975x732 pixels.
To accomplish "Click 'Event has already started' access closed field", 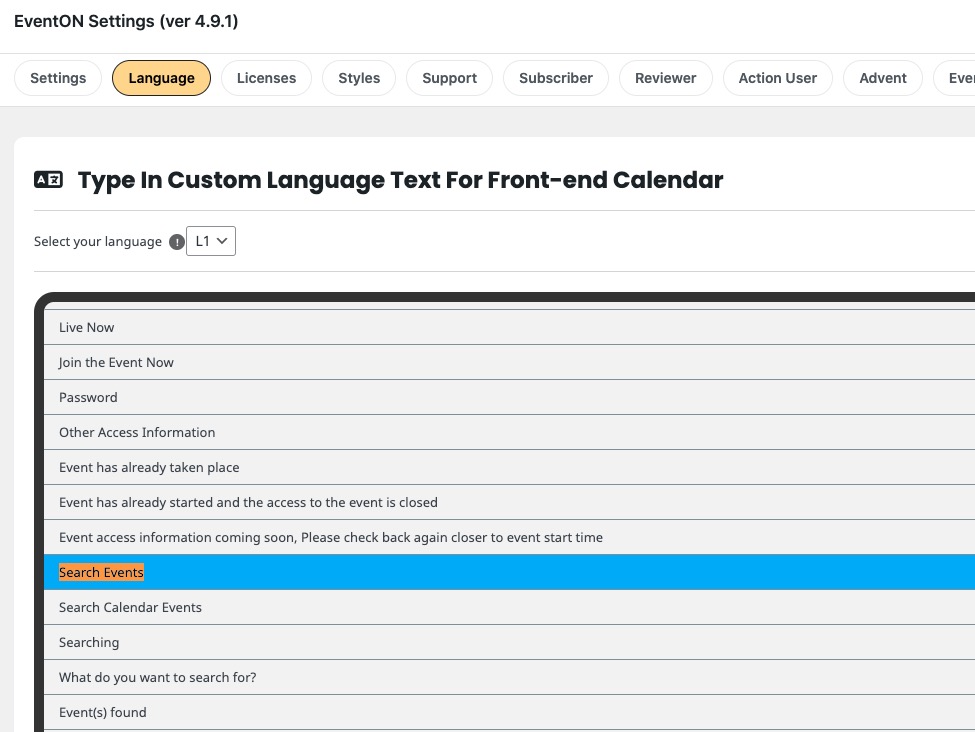I will click(509, 503).
